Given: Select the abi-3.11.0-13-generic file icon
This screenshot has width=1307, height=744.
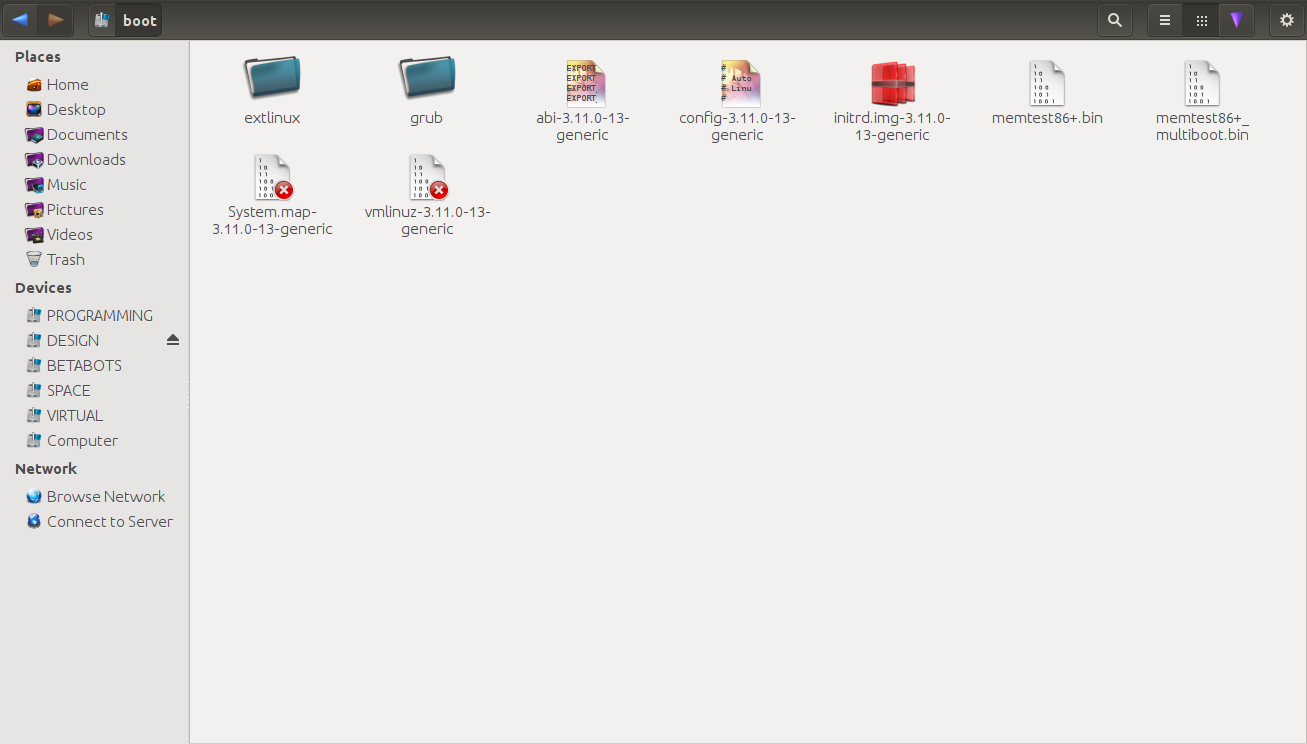Looking at the screenshot, I should click(583, 84).
